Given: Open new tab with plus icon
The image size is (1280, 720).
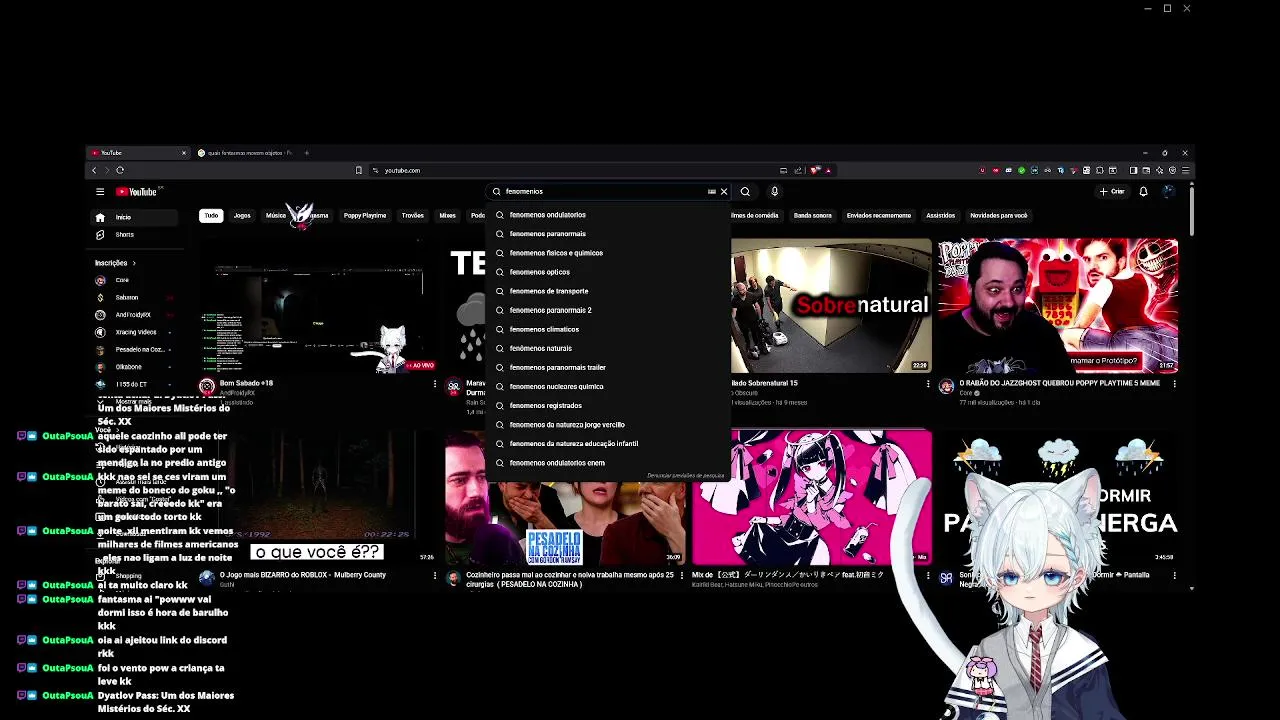Looking at the screenshot, I should pos(307,153).
